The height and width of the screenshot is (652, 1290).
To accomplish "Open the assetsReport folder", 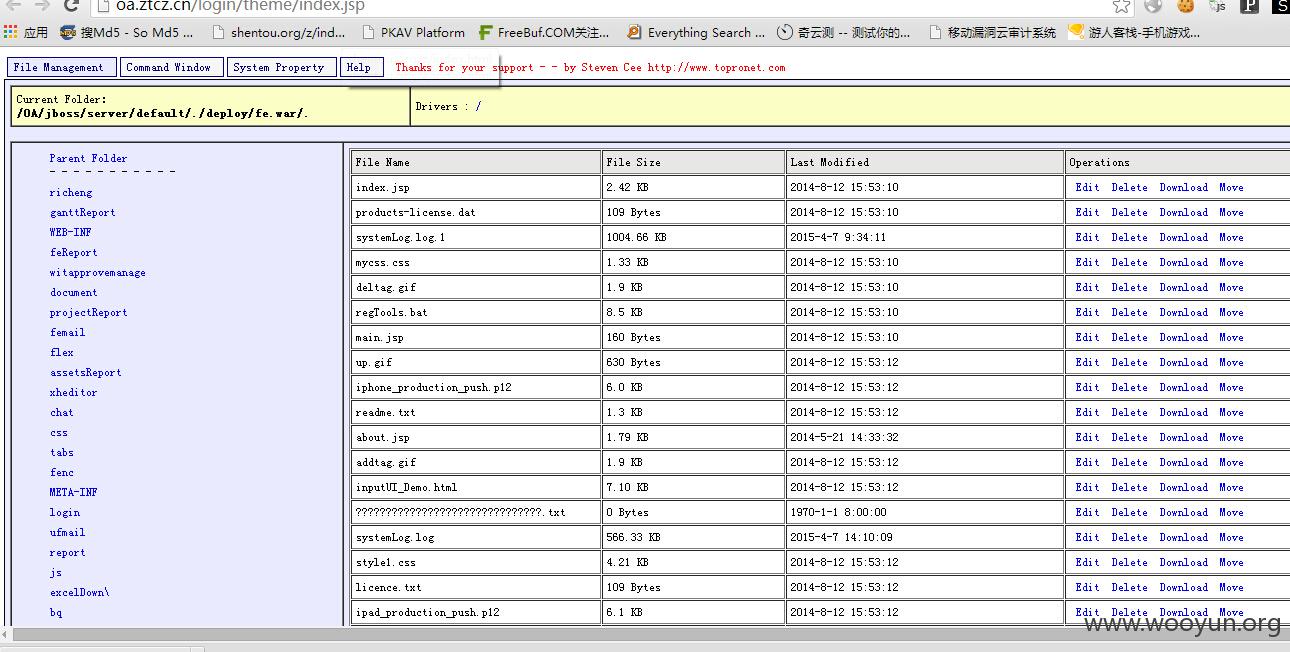I will 86,372.
